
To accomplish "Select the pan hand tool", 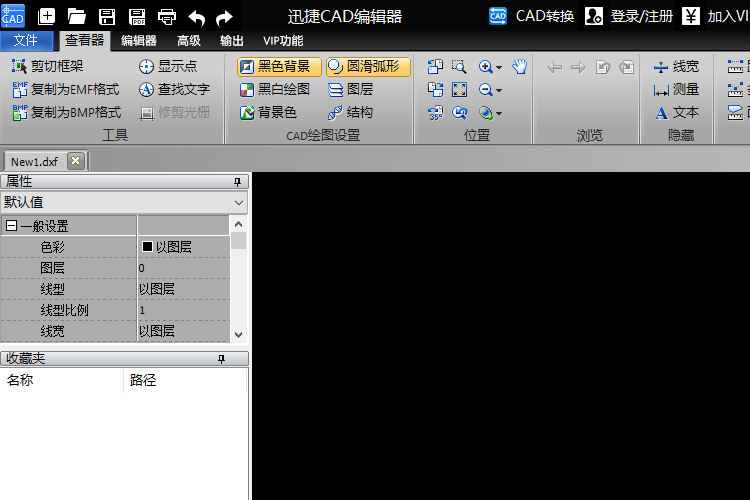I will pos(519,67).
